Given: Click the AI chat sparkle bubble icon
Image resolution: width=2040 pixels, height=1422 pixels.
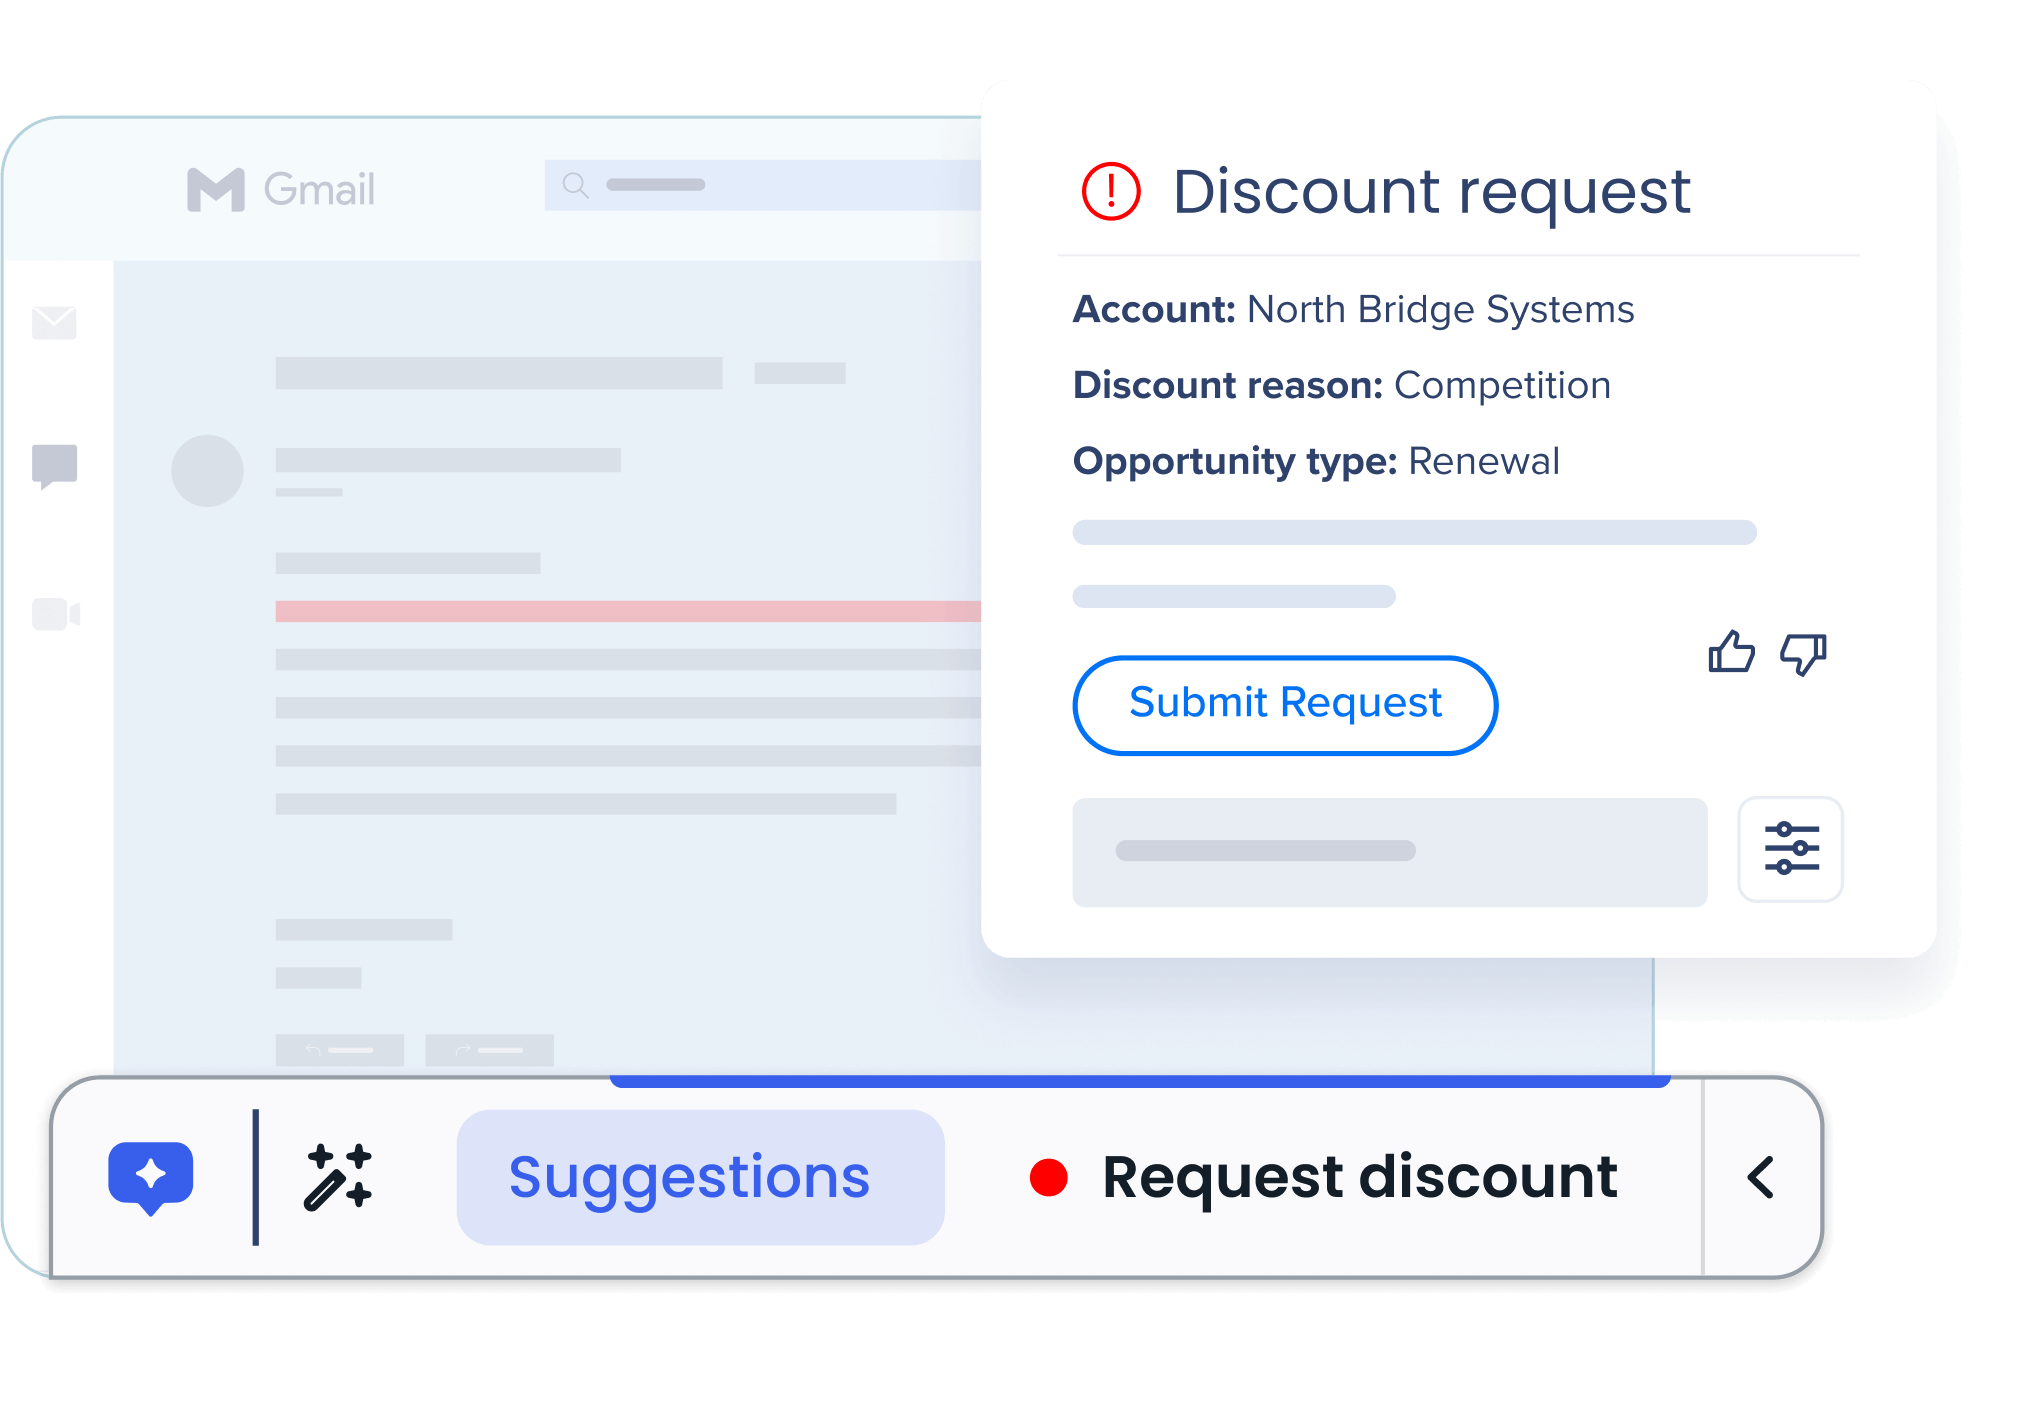Looking at the screenshot, I should [151, 1176].
